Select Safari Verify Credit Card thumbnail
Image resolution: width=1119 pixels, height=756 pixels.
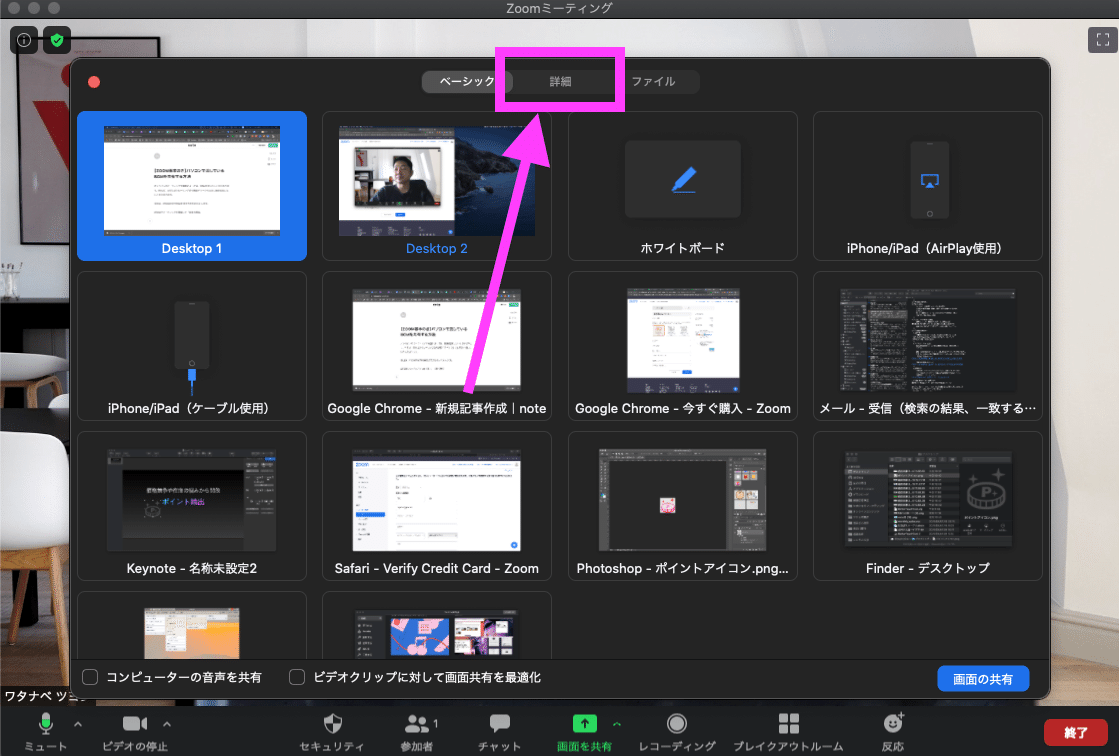point(437,505)
